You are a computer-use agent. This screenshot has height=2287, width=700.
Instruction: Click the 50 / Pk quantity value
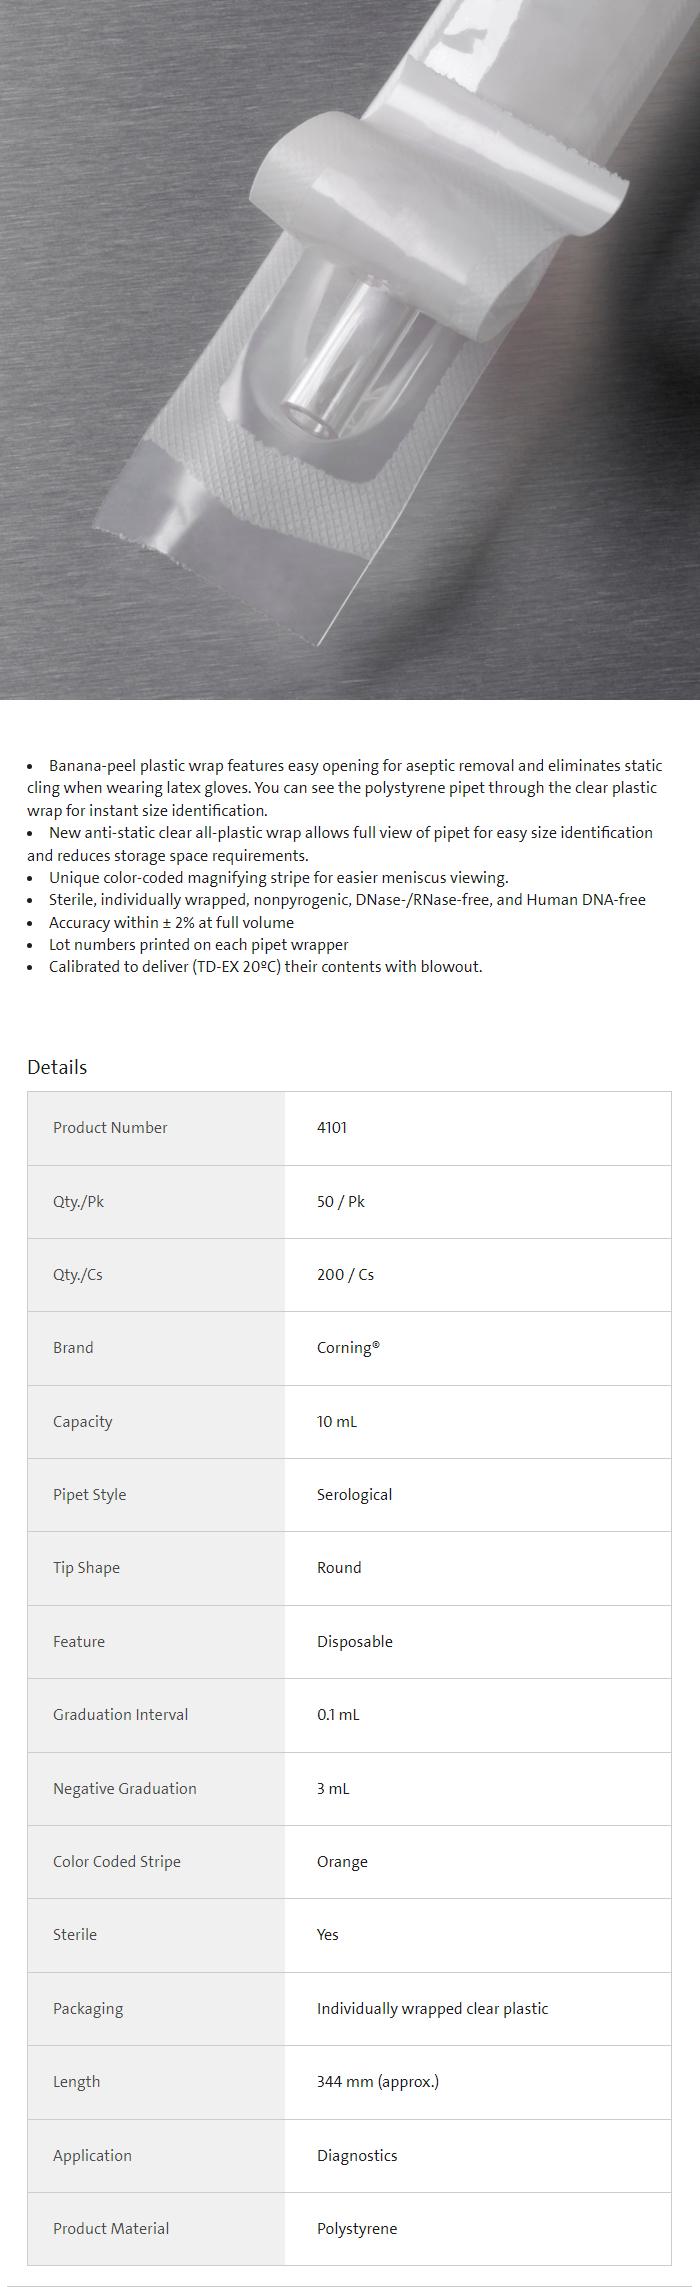pyautogui.click(x=340, y=1201)
